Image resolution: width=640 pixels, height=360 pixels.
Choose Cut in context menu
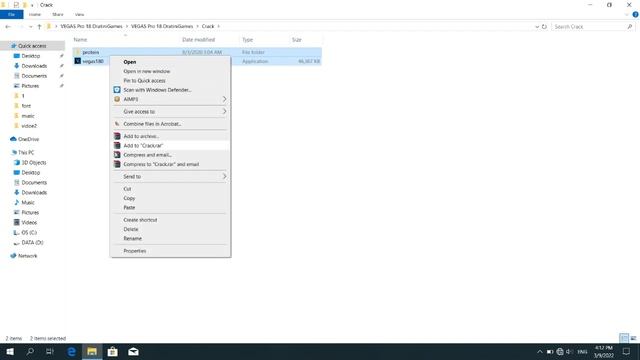(x=170, y=189)
